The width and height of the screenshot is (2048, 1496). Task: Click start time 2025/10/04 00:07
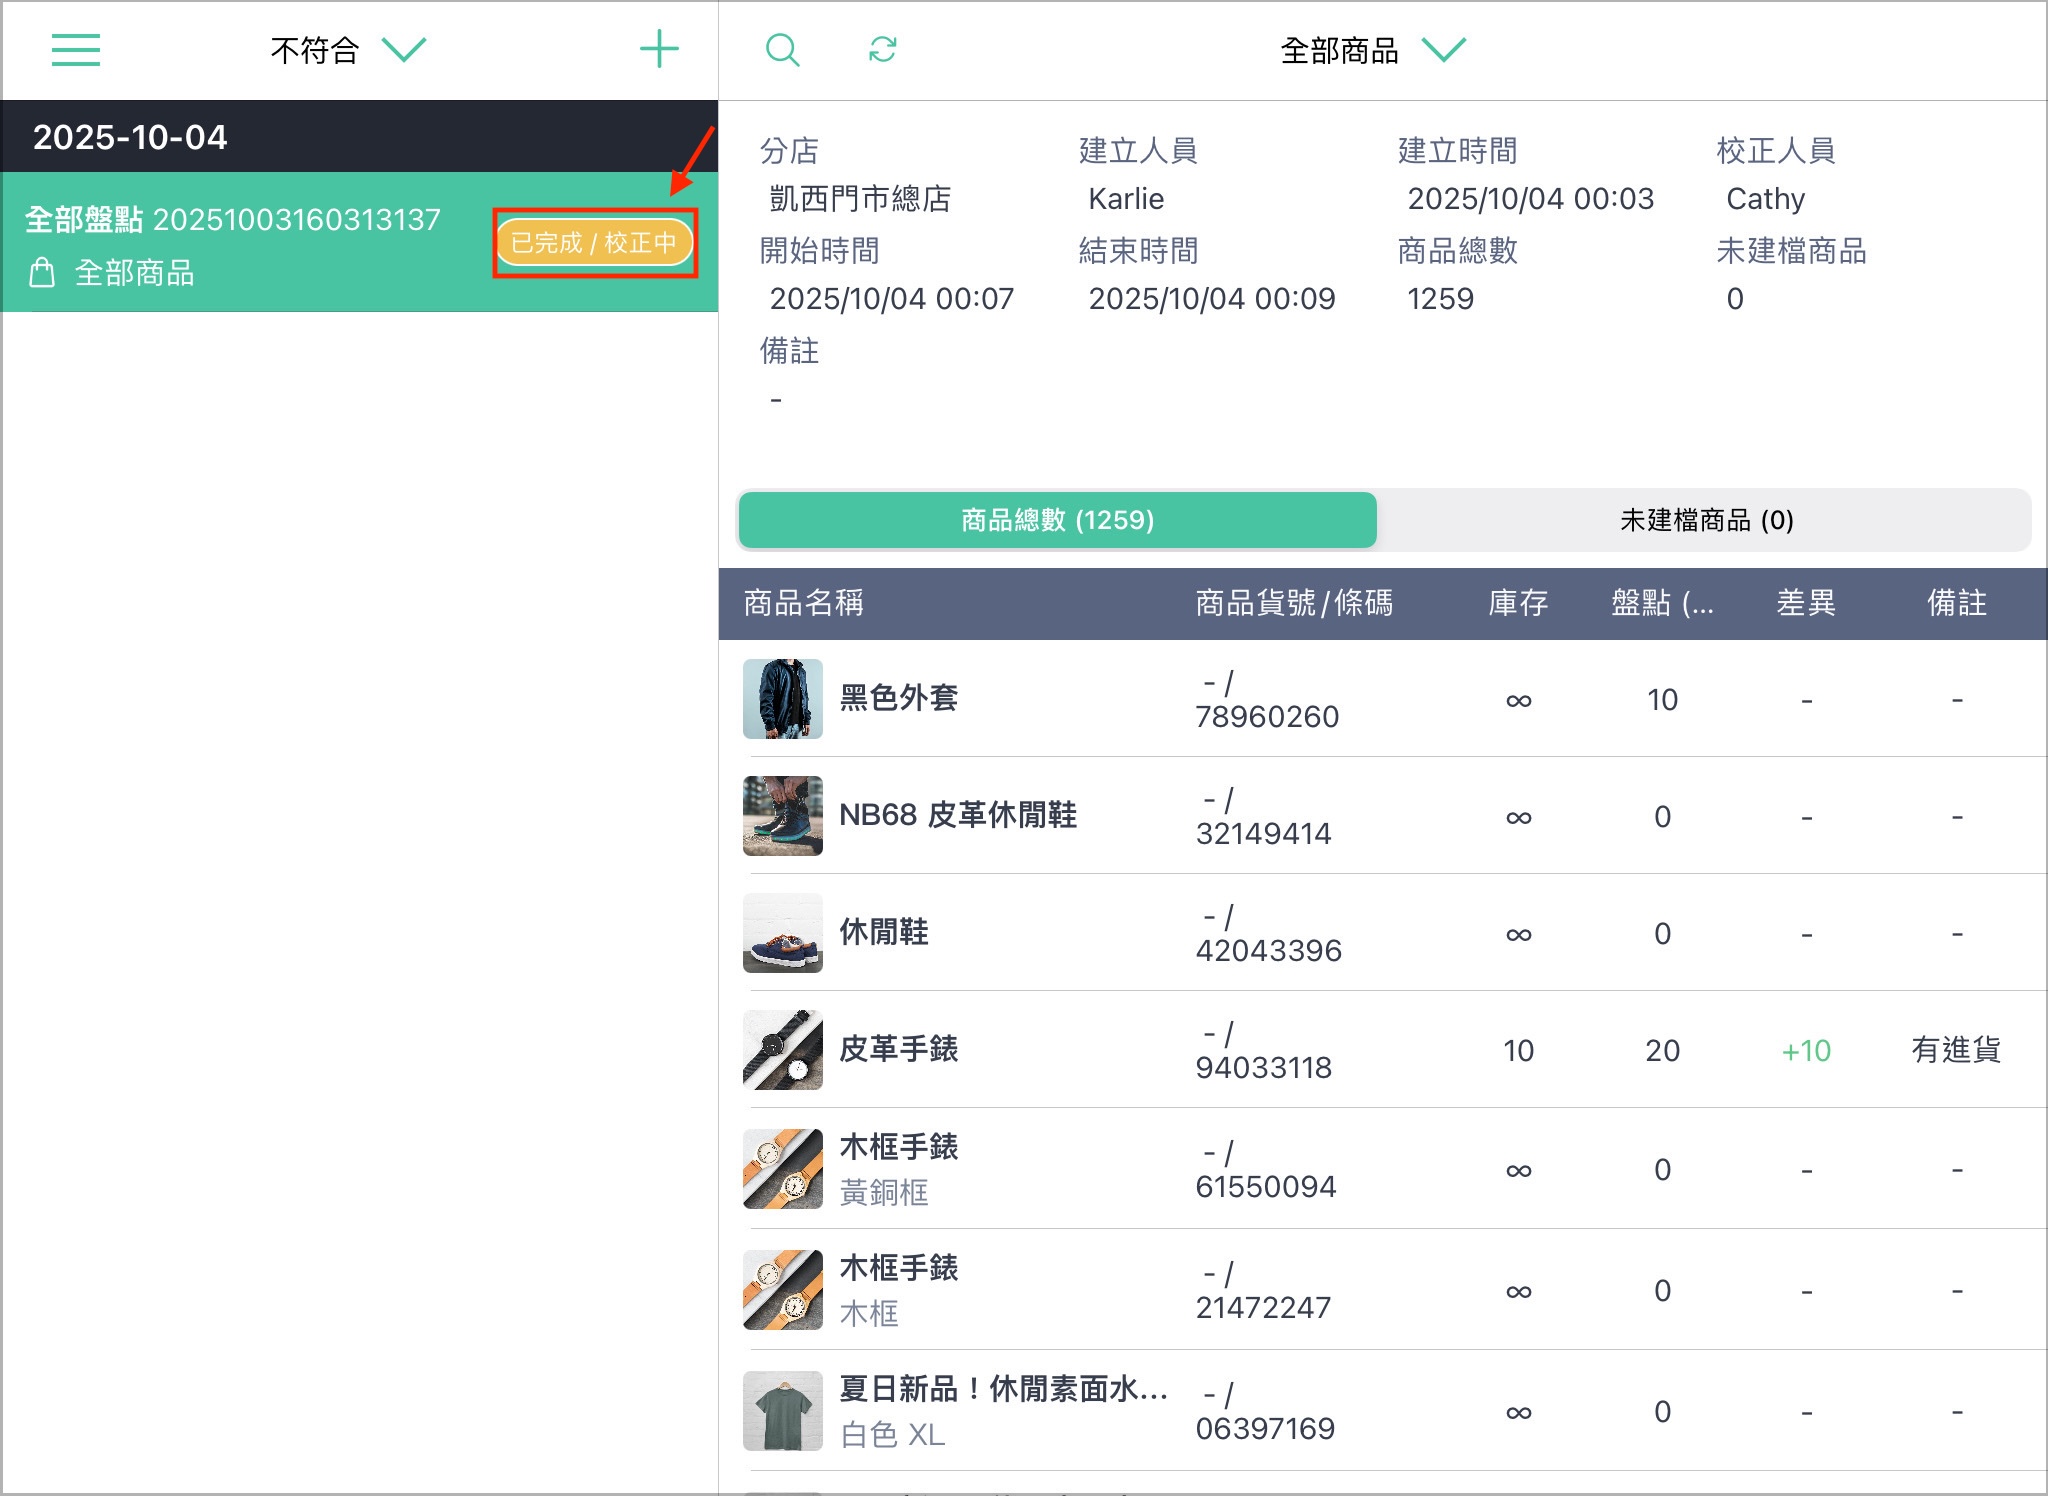coord(892,299)
